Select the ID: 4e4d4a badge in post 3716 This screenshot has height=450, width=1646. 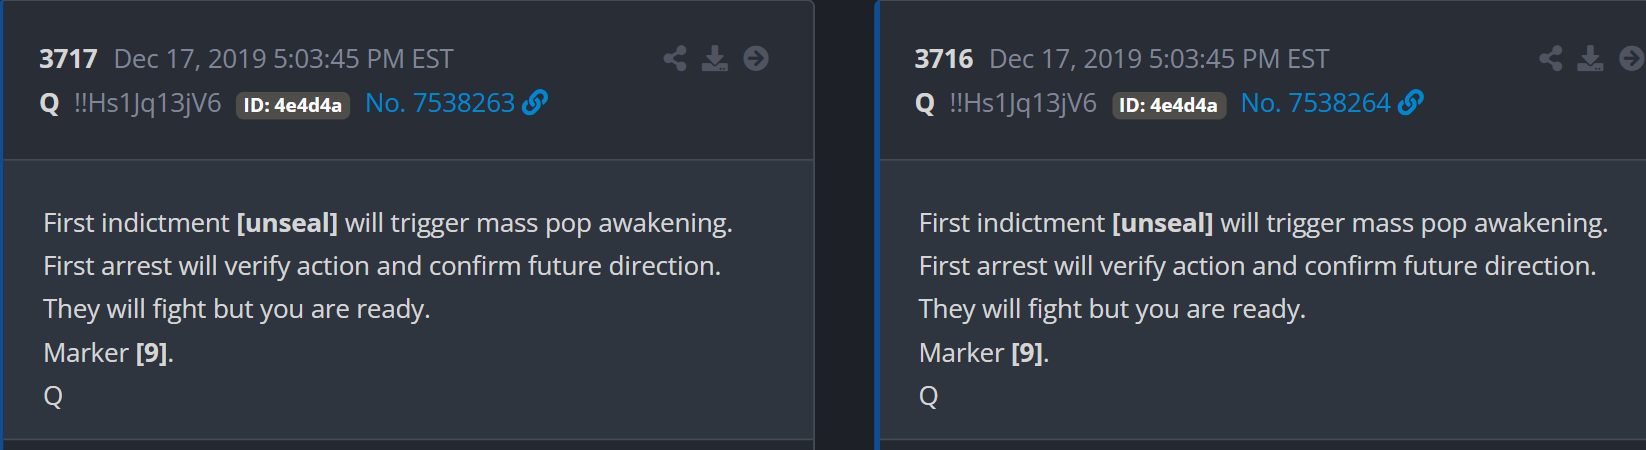(x=1168, y=105)
